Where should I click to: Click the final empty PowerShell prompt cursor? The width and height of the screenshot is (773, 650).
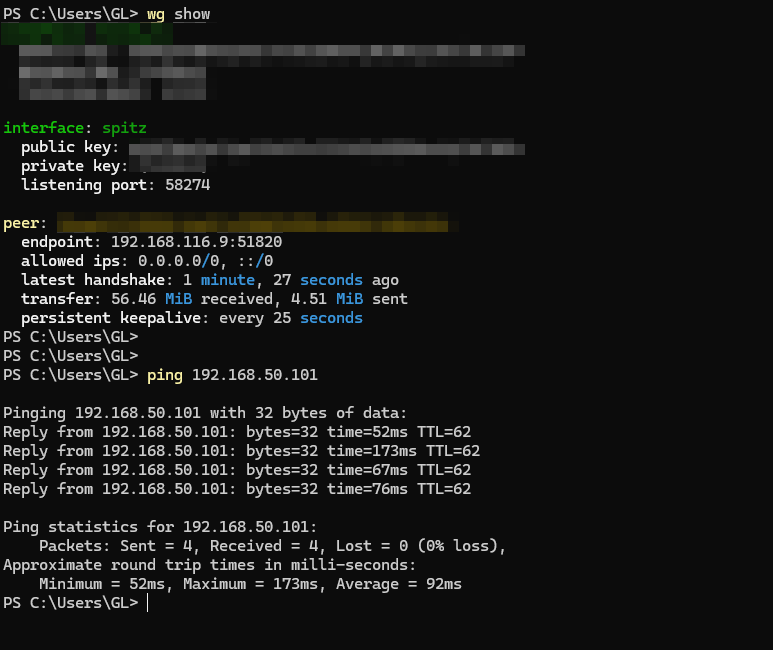pyautogui.click(x=148, y=603)
